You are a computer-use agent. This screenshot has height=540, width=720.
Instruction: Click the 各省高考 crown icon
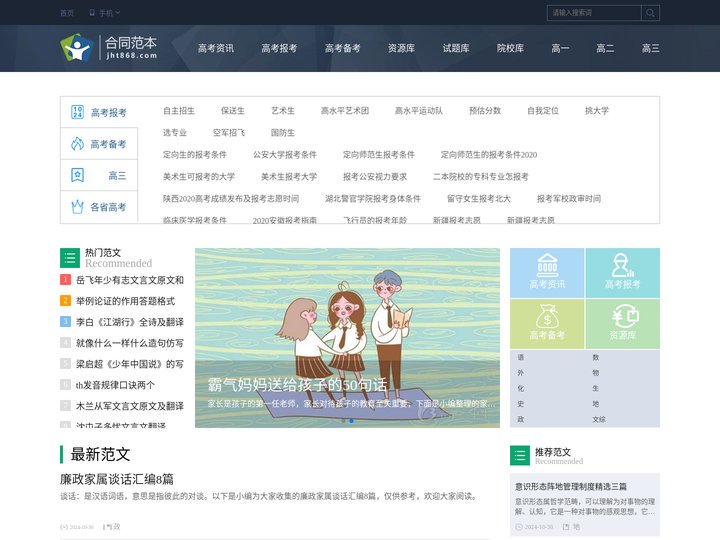(x=78, y=207)
